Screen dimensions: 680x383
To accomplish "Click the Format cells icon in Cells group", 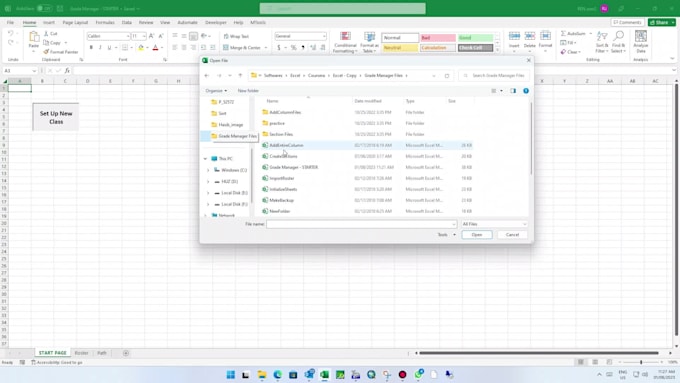I will tap(545, 36).
